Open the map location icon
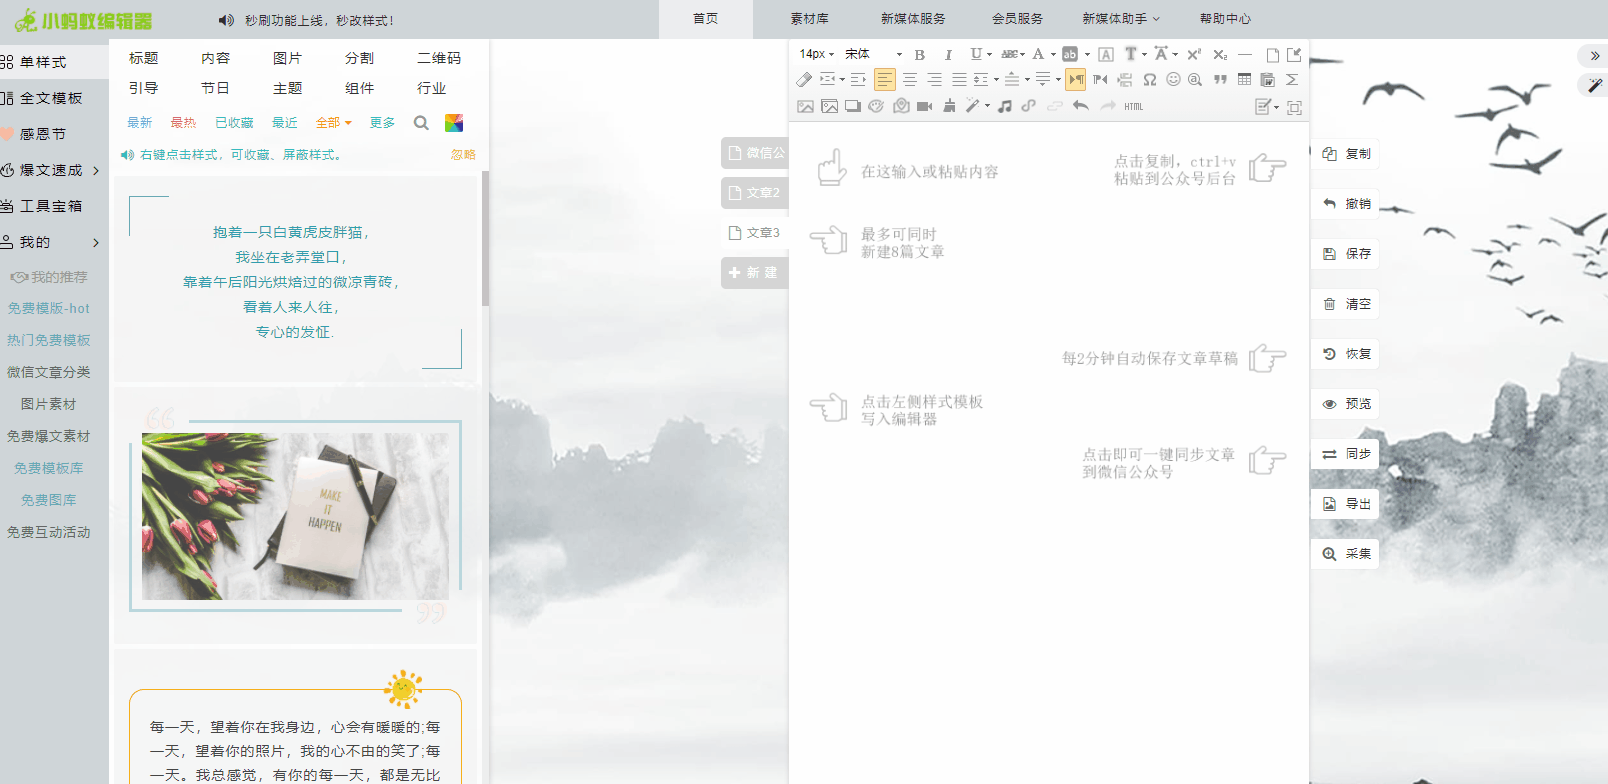1608x784 pixels. pyautogui.click(x=901, y=106)
